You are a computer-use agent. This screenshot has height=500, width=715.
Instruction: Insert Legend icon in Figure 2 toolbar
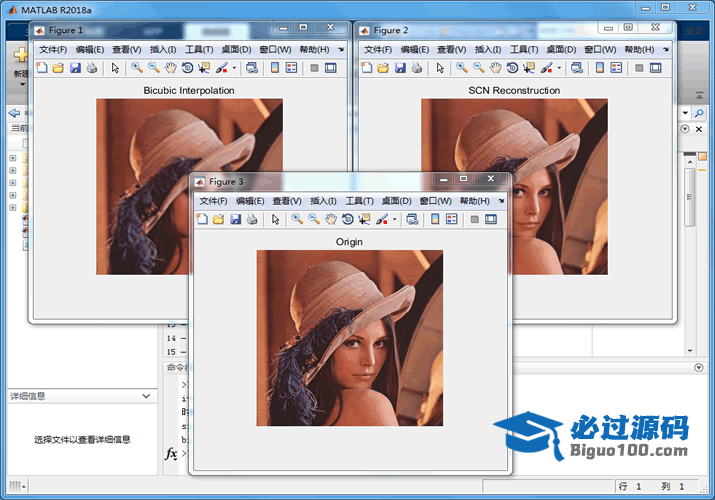pos(617,68)
